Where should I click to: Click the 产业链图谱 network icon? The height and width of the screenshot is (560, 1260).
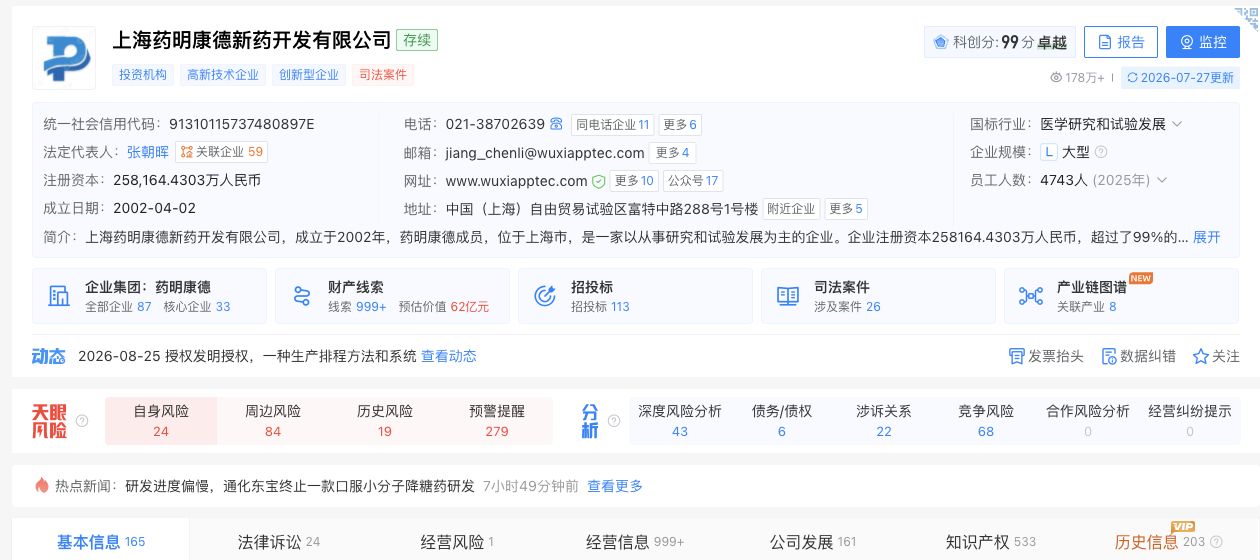click(1031, 296)
